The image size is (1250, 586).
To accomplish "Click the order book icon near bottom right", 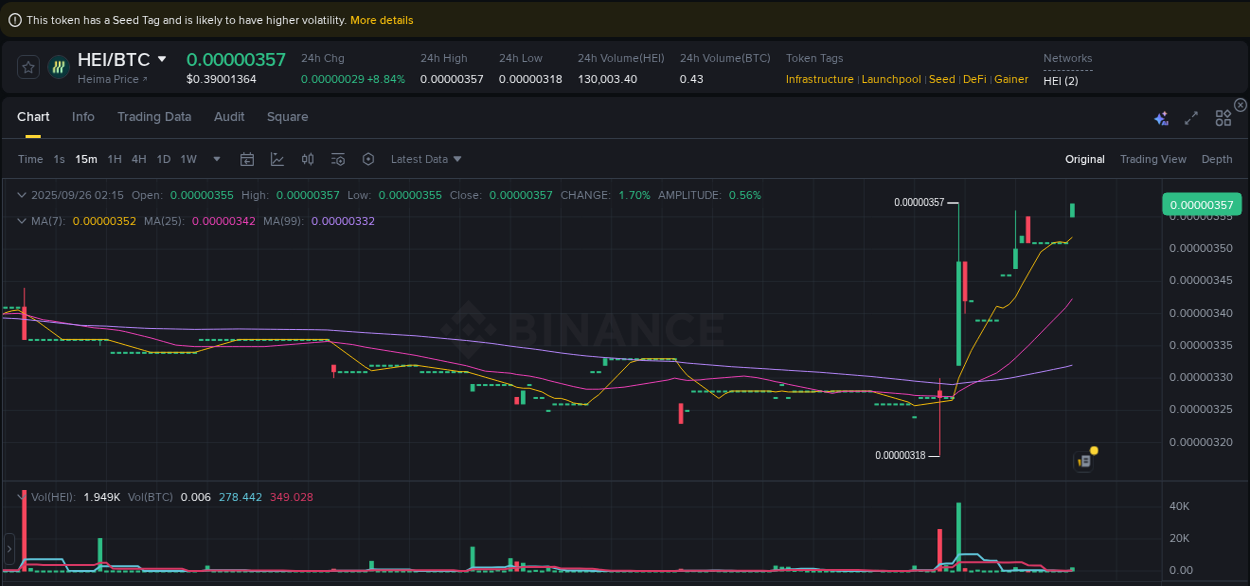I will (1083, 460).
